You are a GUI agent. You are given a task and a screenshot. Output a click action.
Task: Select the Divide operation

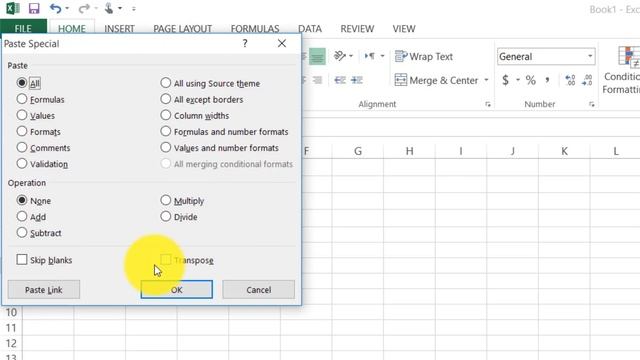165,216
